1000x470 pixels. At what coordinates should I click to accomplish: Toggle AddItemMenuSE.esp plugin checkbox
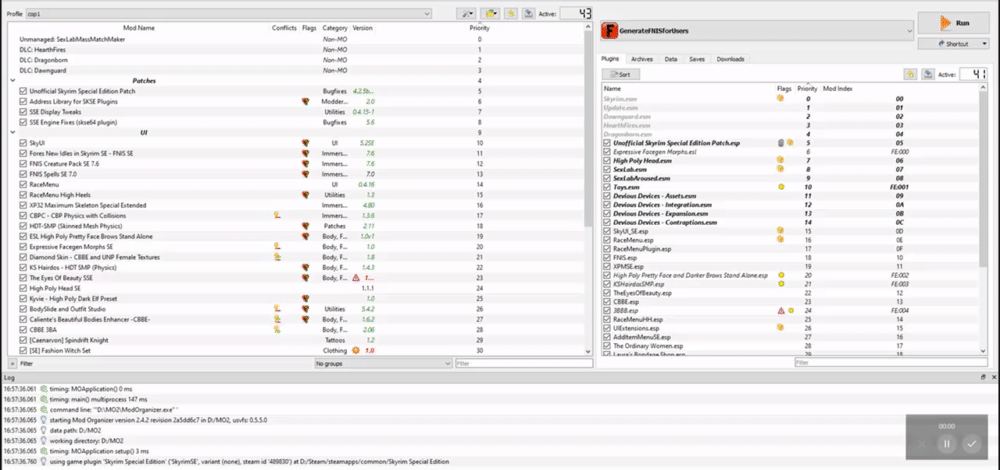(x=608, y=337)
